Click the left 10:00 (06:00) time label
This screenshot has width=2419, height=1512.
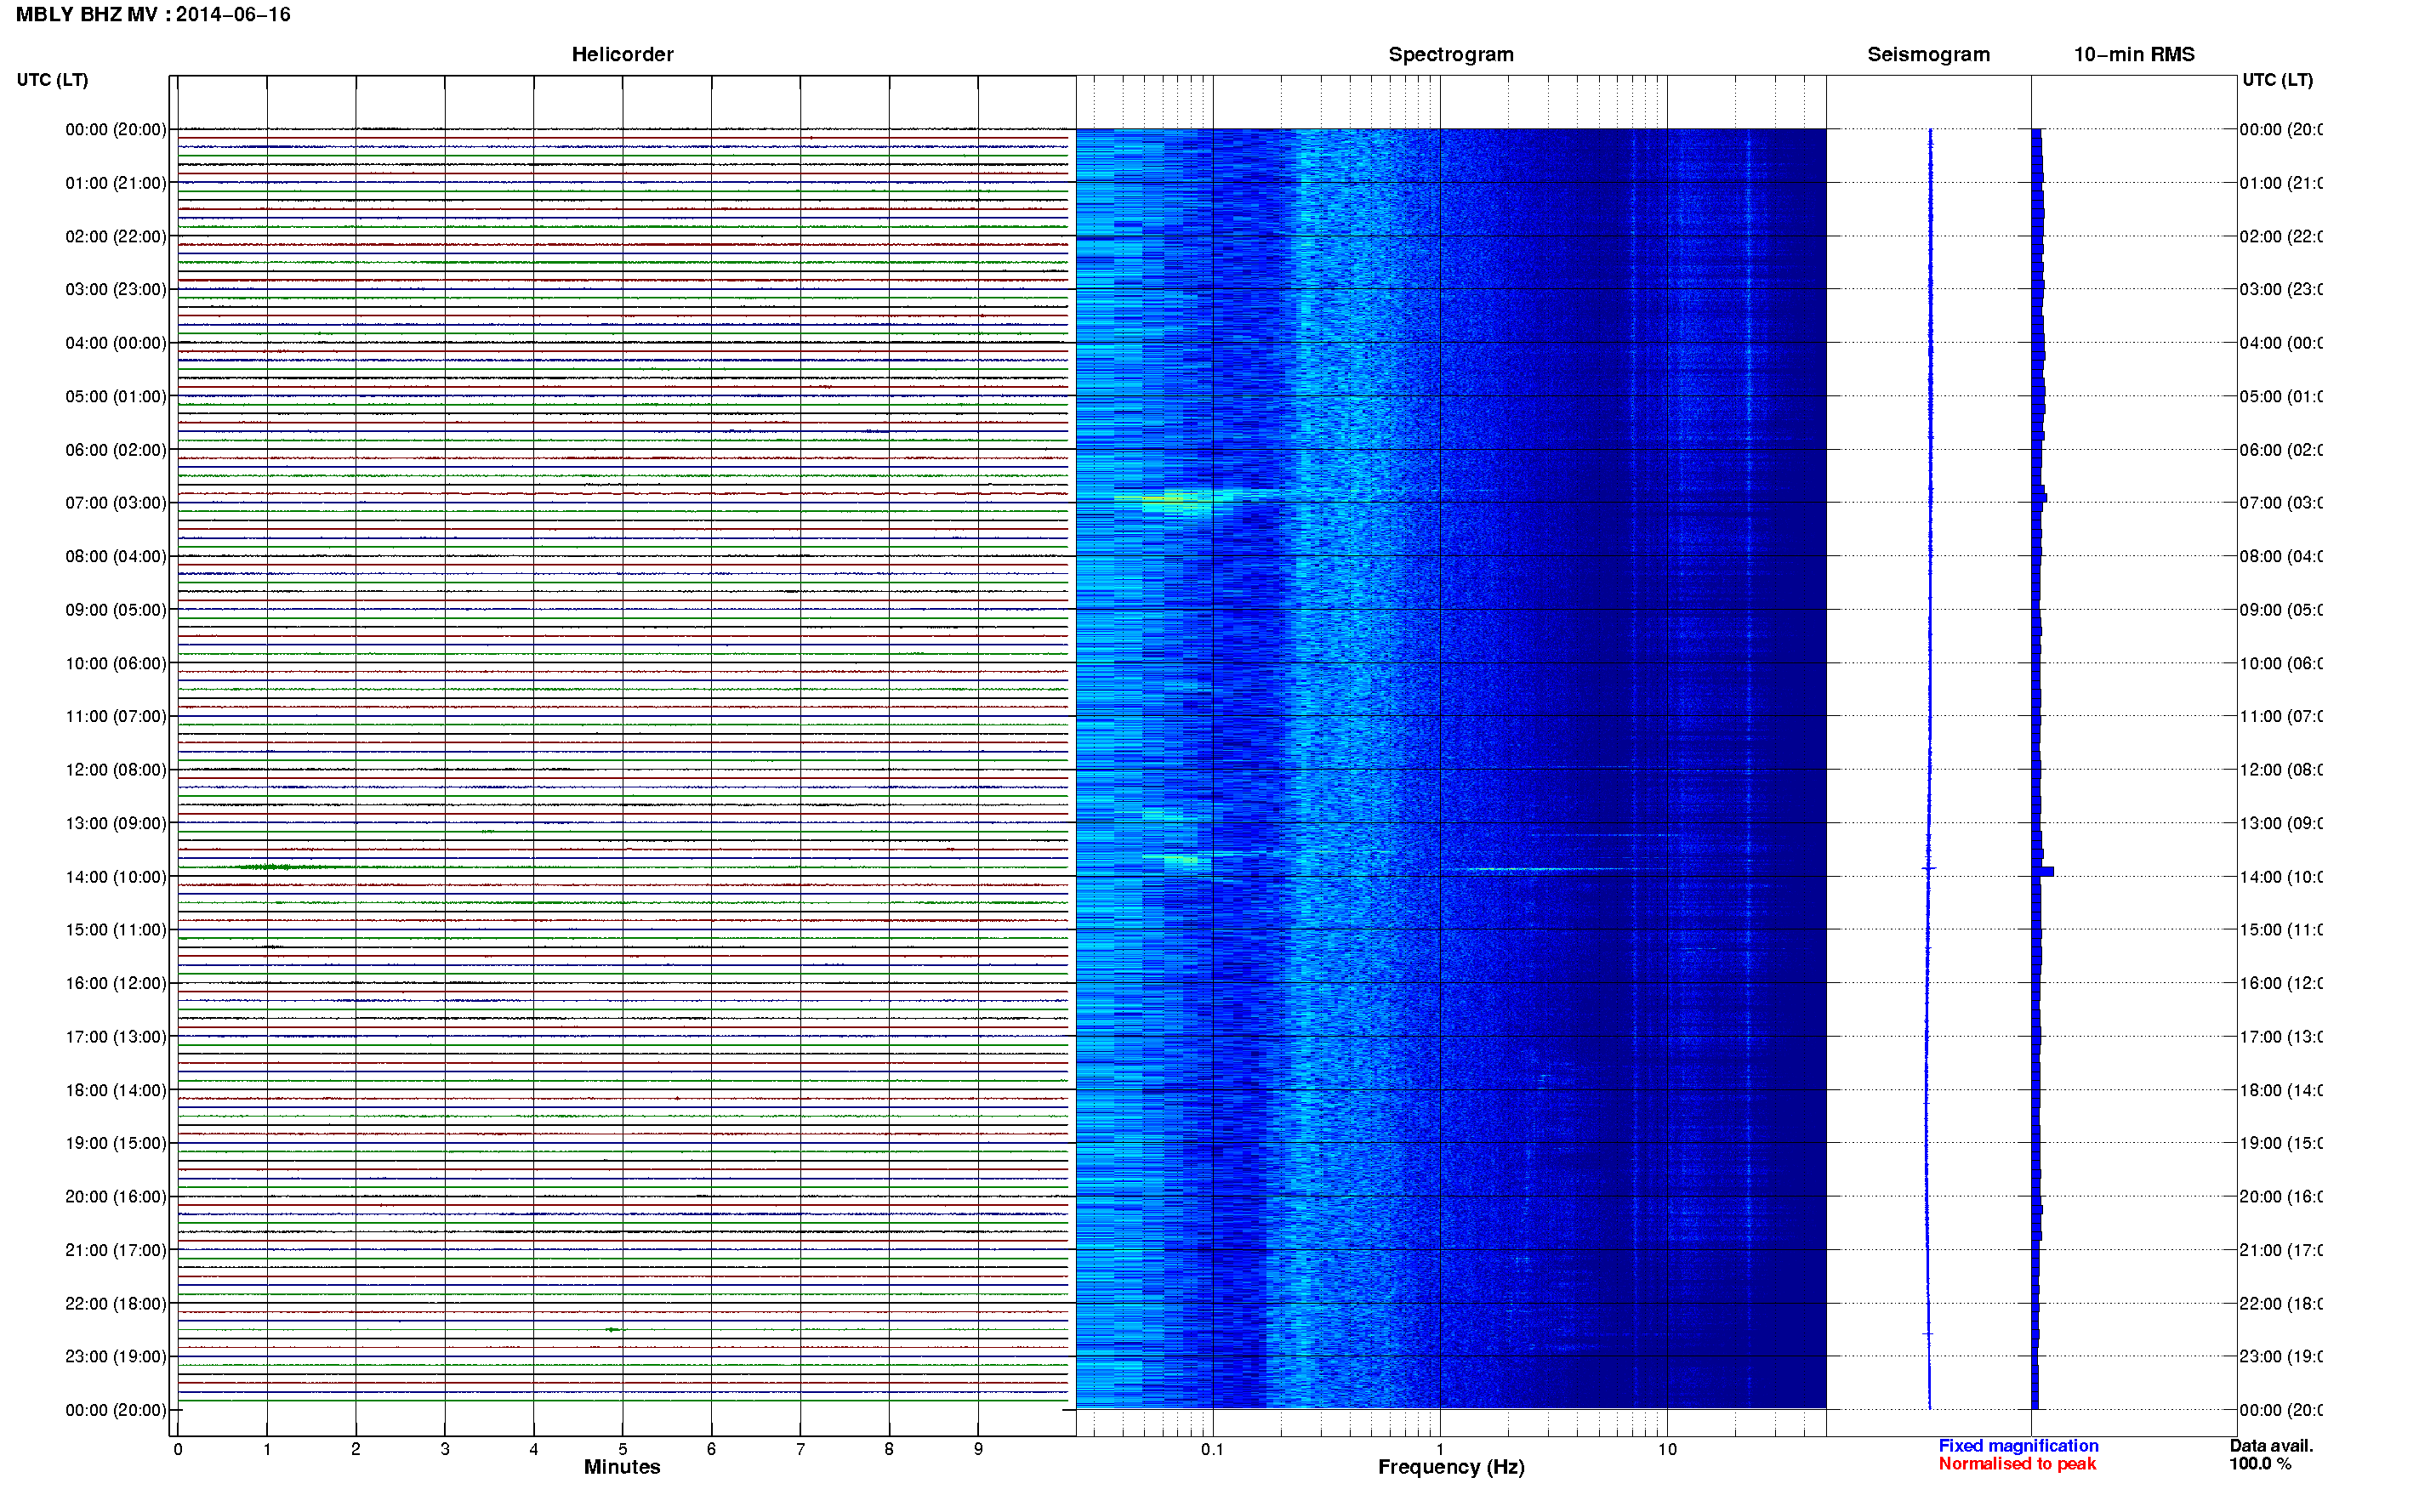click(116, 663)
